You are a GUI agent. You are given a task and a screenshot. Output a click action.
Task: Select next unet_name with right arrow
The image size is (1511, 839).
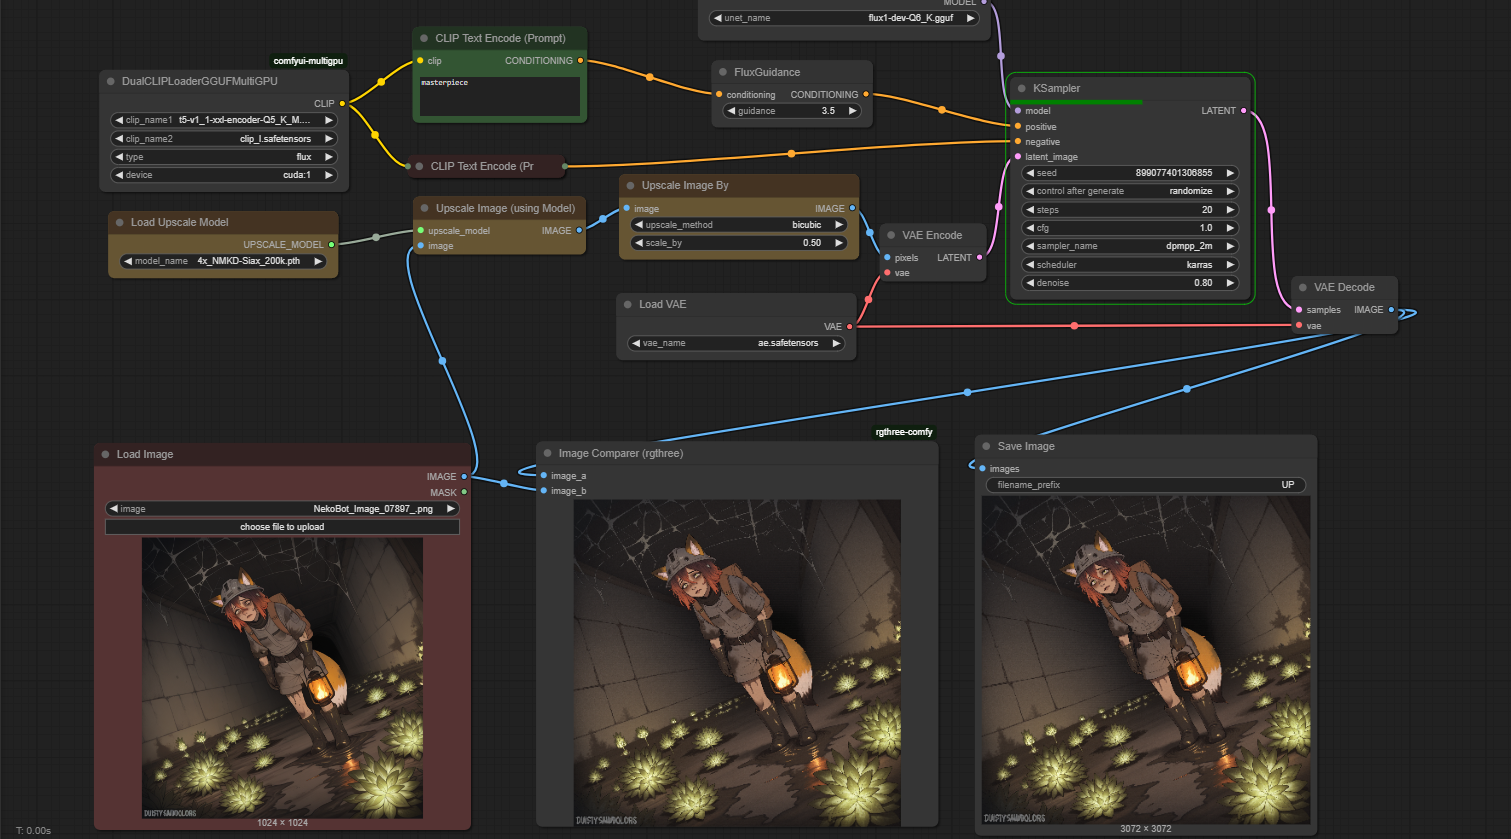click(969, 18)
